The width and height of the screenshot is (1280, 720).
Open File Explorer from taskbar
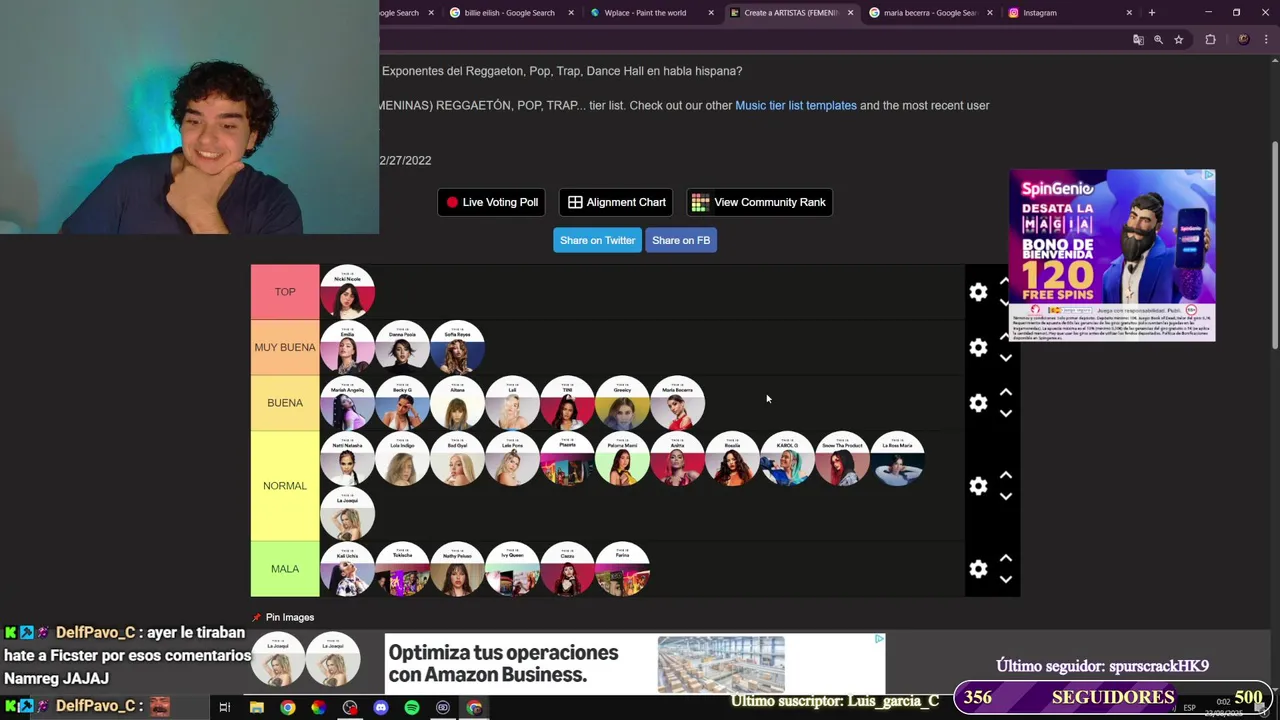coord(257,707)
